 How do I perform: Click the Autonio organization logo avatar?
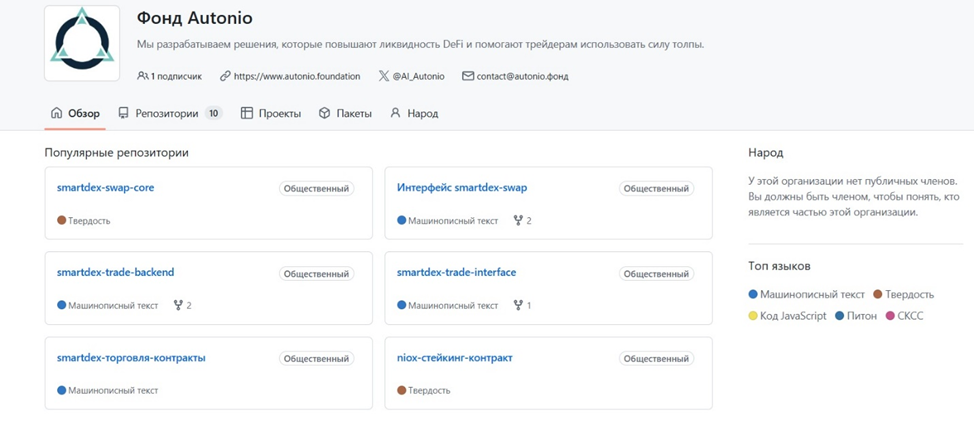tap(82, 43)
